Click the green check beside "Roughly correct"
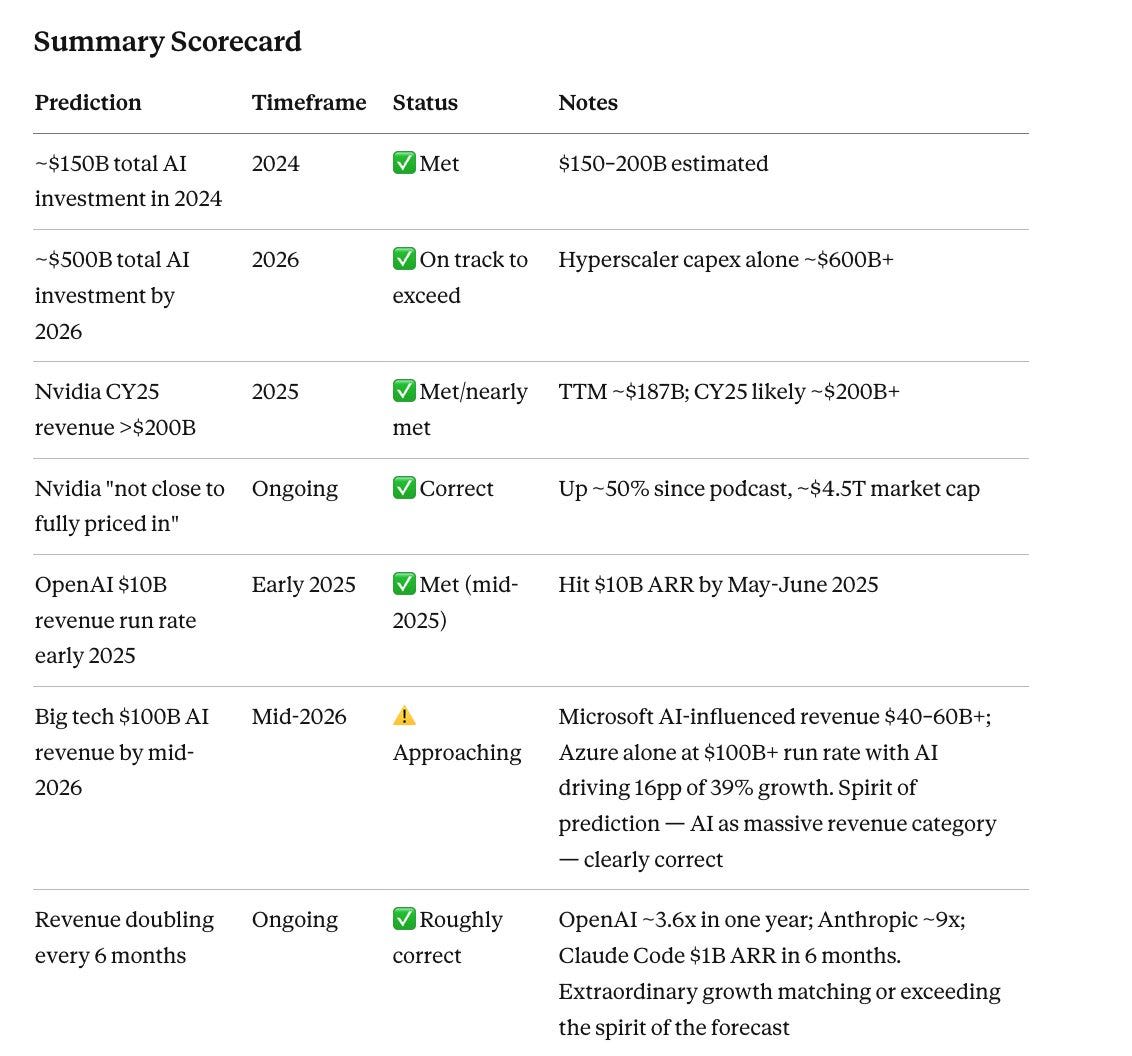Image resolution: width=1132 pixels, height=1056 pixels. [x=404, y=919]
